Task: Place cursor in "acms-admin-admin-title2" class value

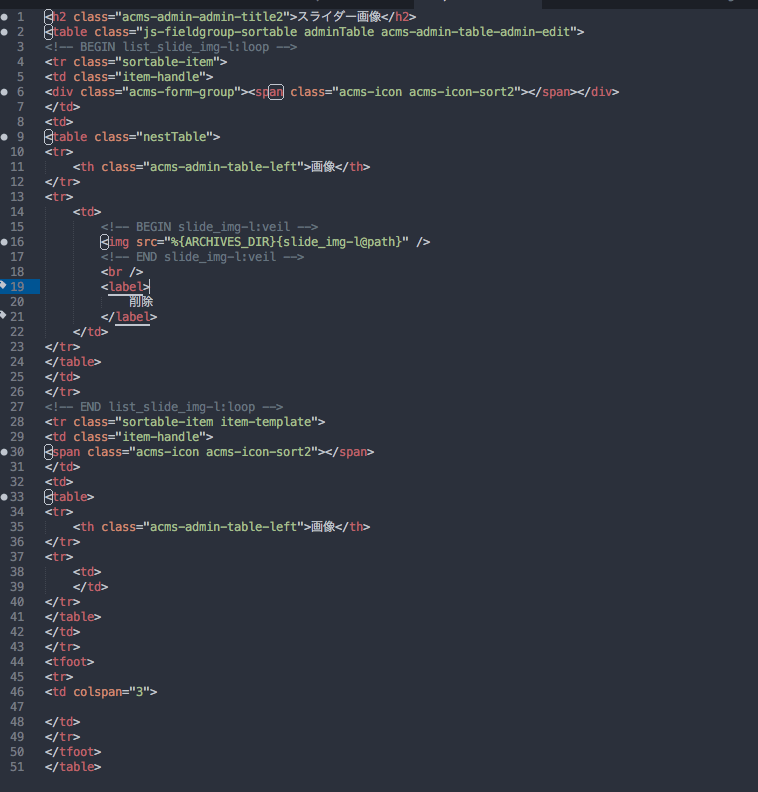Action: click(x=203, y=17)
